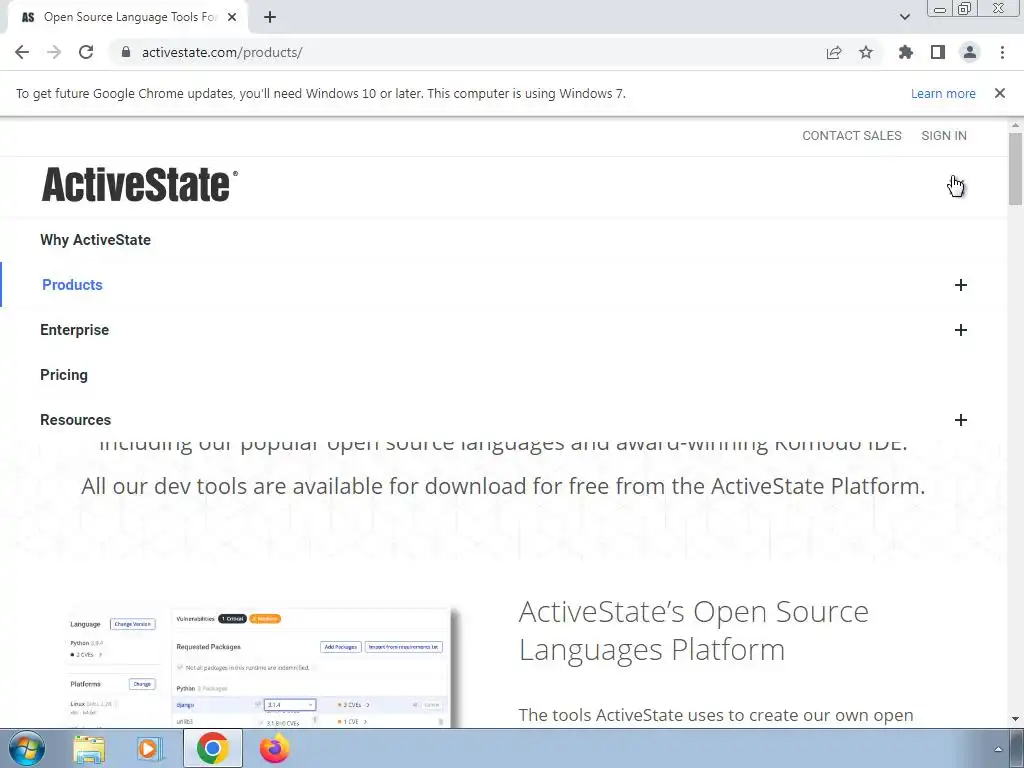Click ActiveState's Open Source Languages Platform heading

pos(694,630)
